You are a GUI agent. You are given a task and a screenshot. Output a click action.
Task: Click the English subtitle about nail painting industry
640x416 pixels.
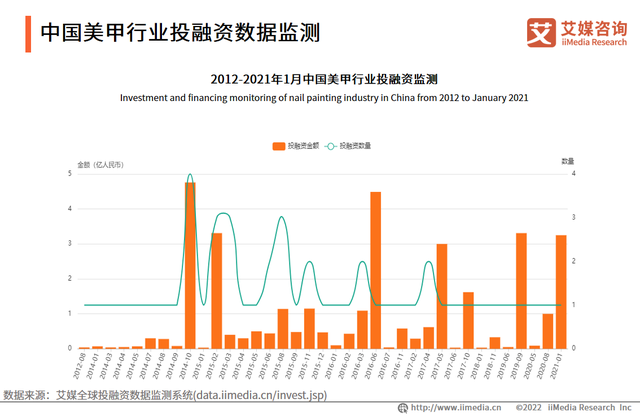click(324, 98)
